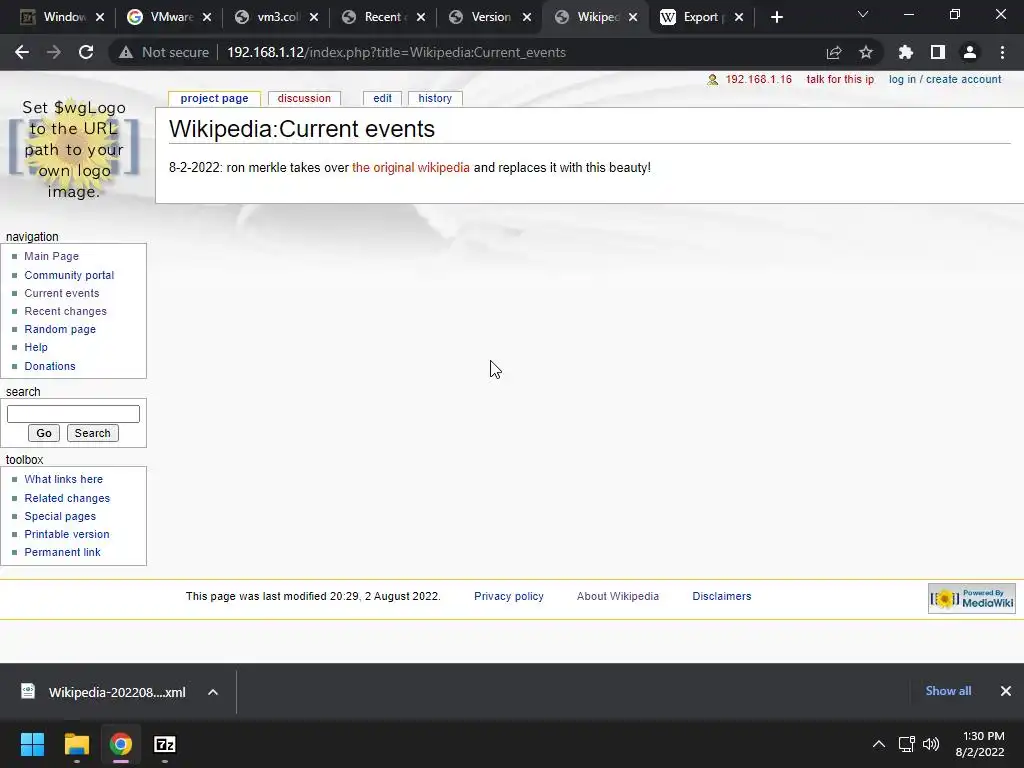Click the Go button
This screenshot has width=1024, height=768.
click(x=44, y=433)
